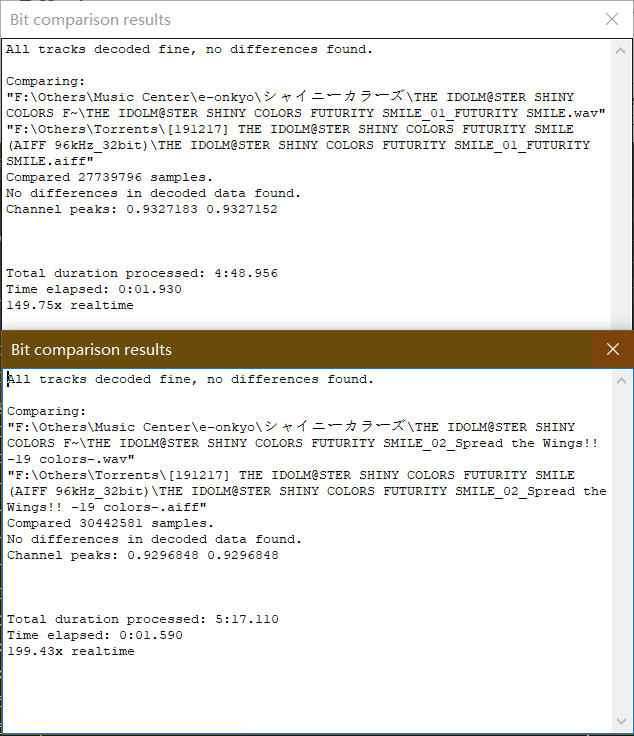The image size is (634, 736).
Task: Click the "Total duration processed: 4:48.956" line
Action: (142, 273)
